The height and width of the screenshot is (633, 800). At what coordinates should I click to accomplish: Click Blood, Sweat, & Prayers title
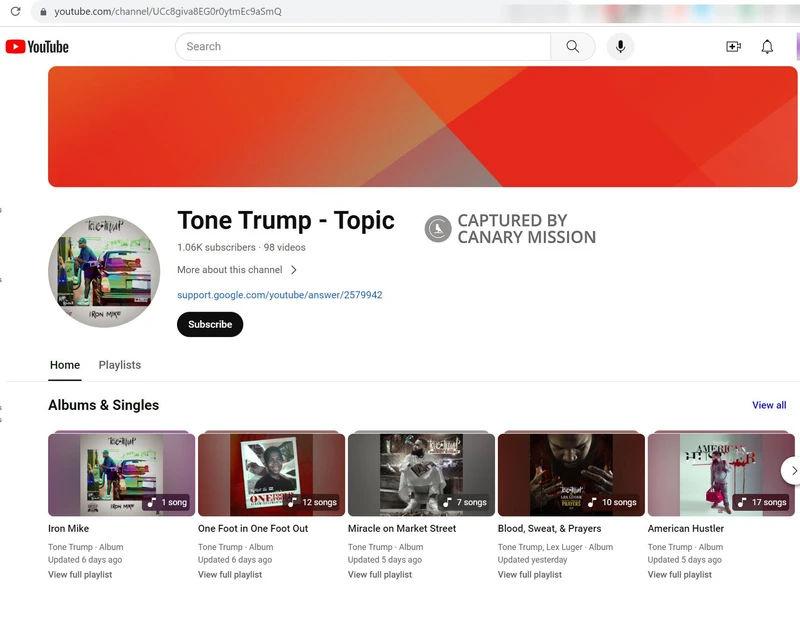click(549, 529)
